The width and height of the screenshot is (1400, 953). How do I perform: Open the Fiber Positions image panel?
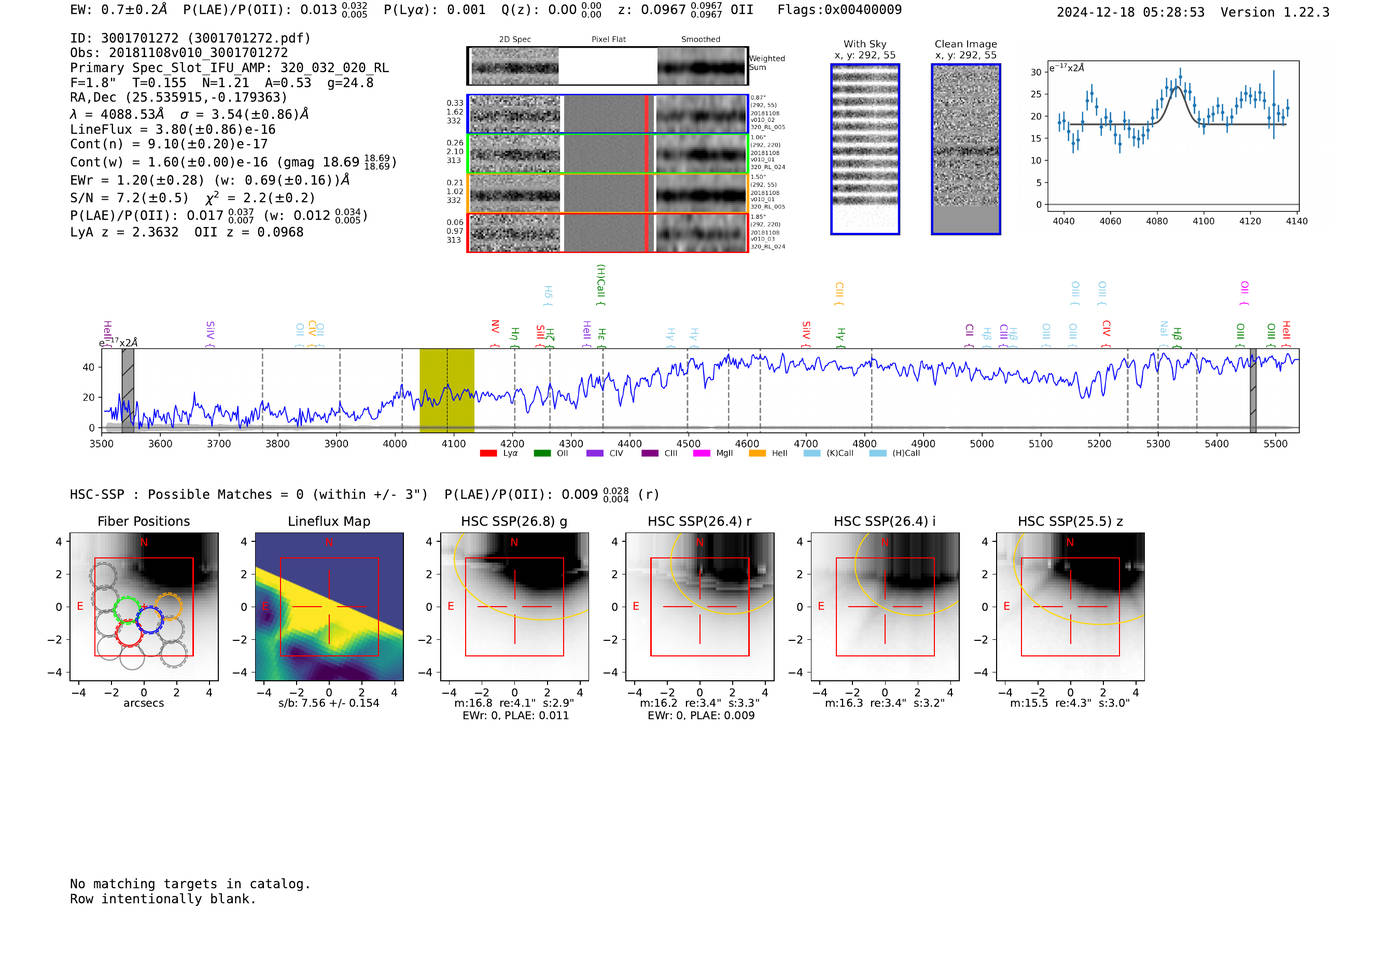coord(144,607)
